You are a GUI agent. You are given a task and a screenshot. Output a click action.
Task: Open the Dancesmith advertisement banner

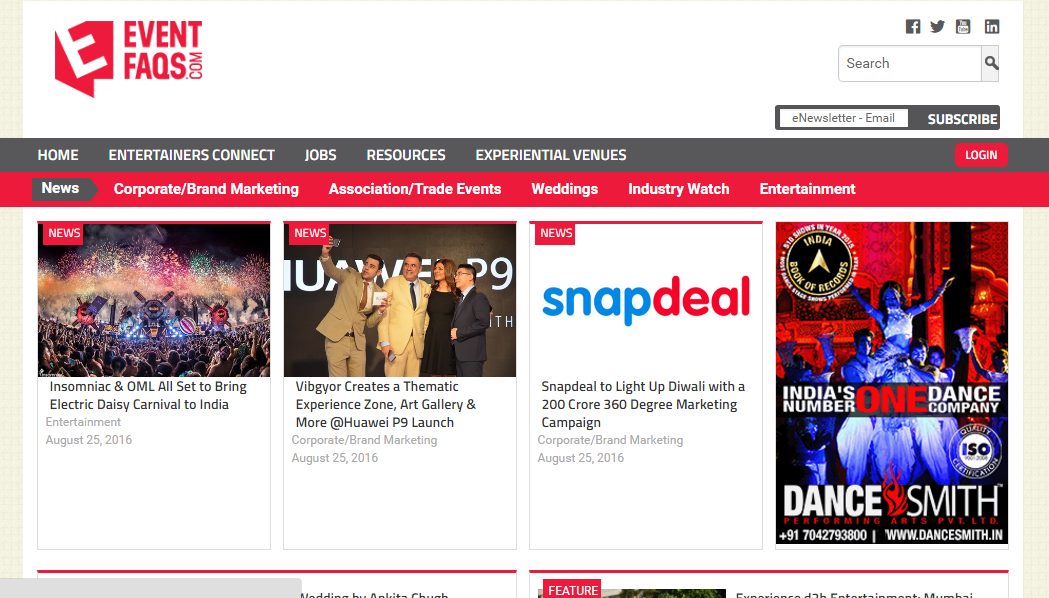[x=892, y=383]
